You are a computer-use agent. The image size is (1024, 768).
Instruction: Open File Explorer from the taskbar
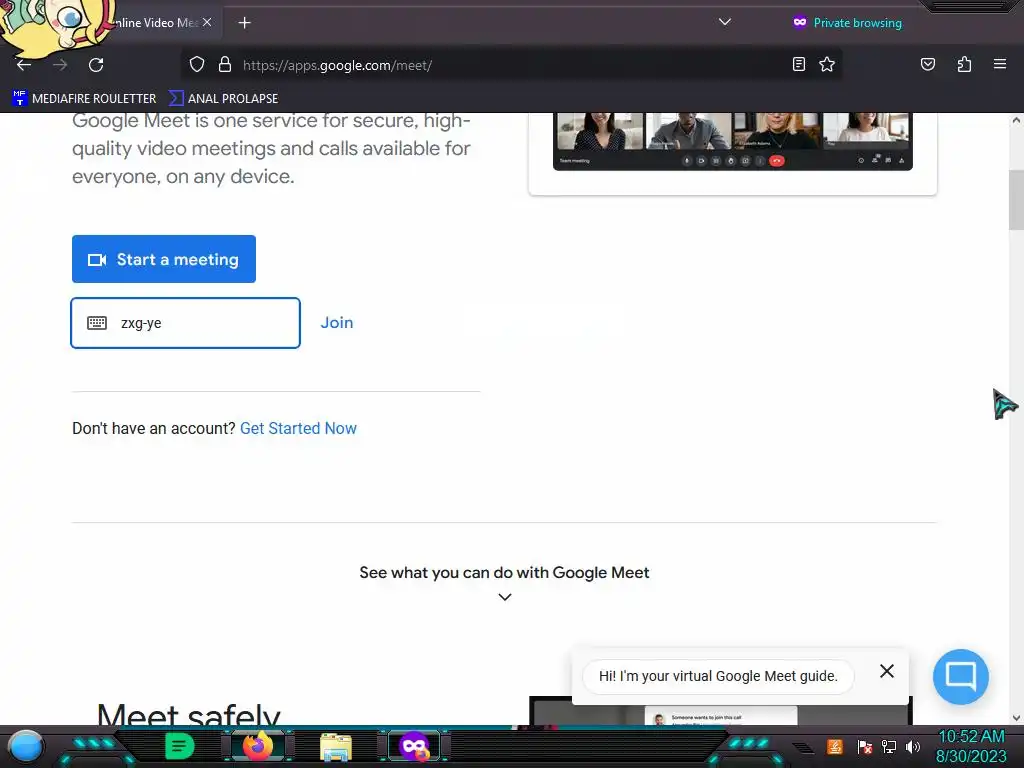click(336, 746)
